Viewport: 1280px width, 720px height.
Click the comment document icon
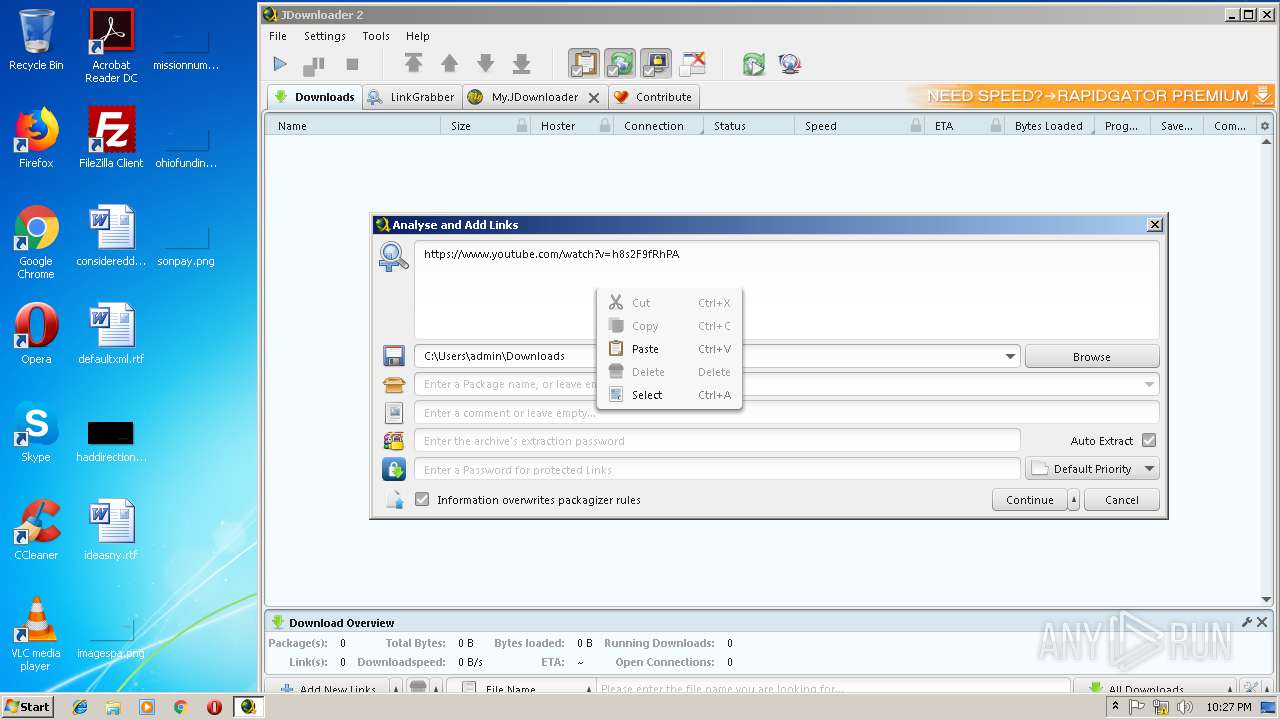coord(394,412)
